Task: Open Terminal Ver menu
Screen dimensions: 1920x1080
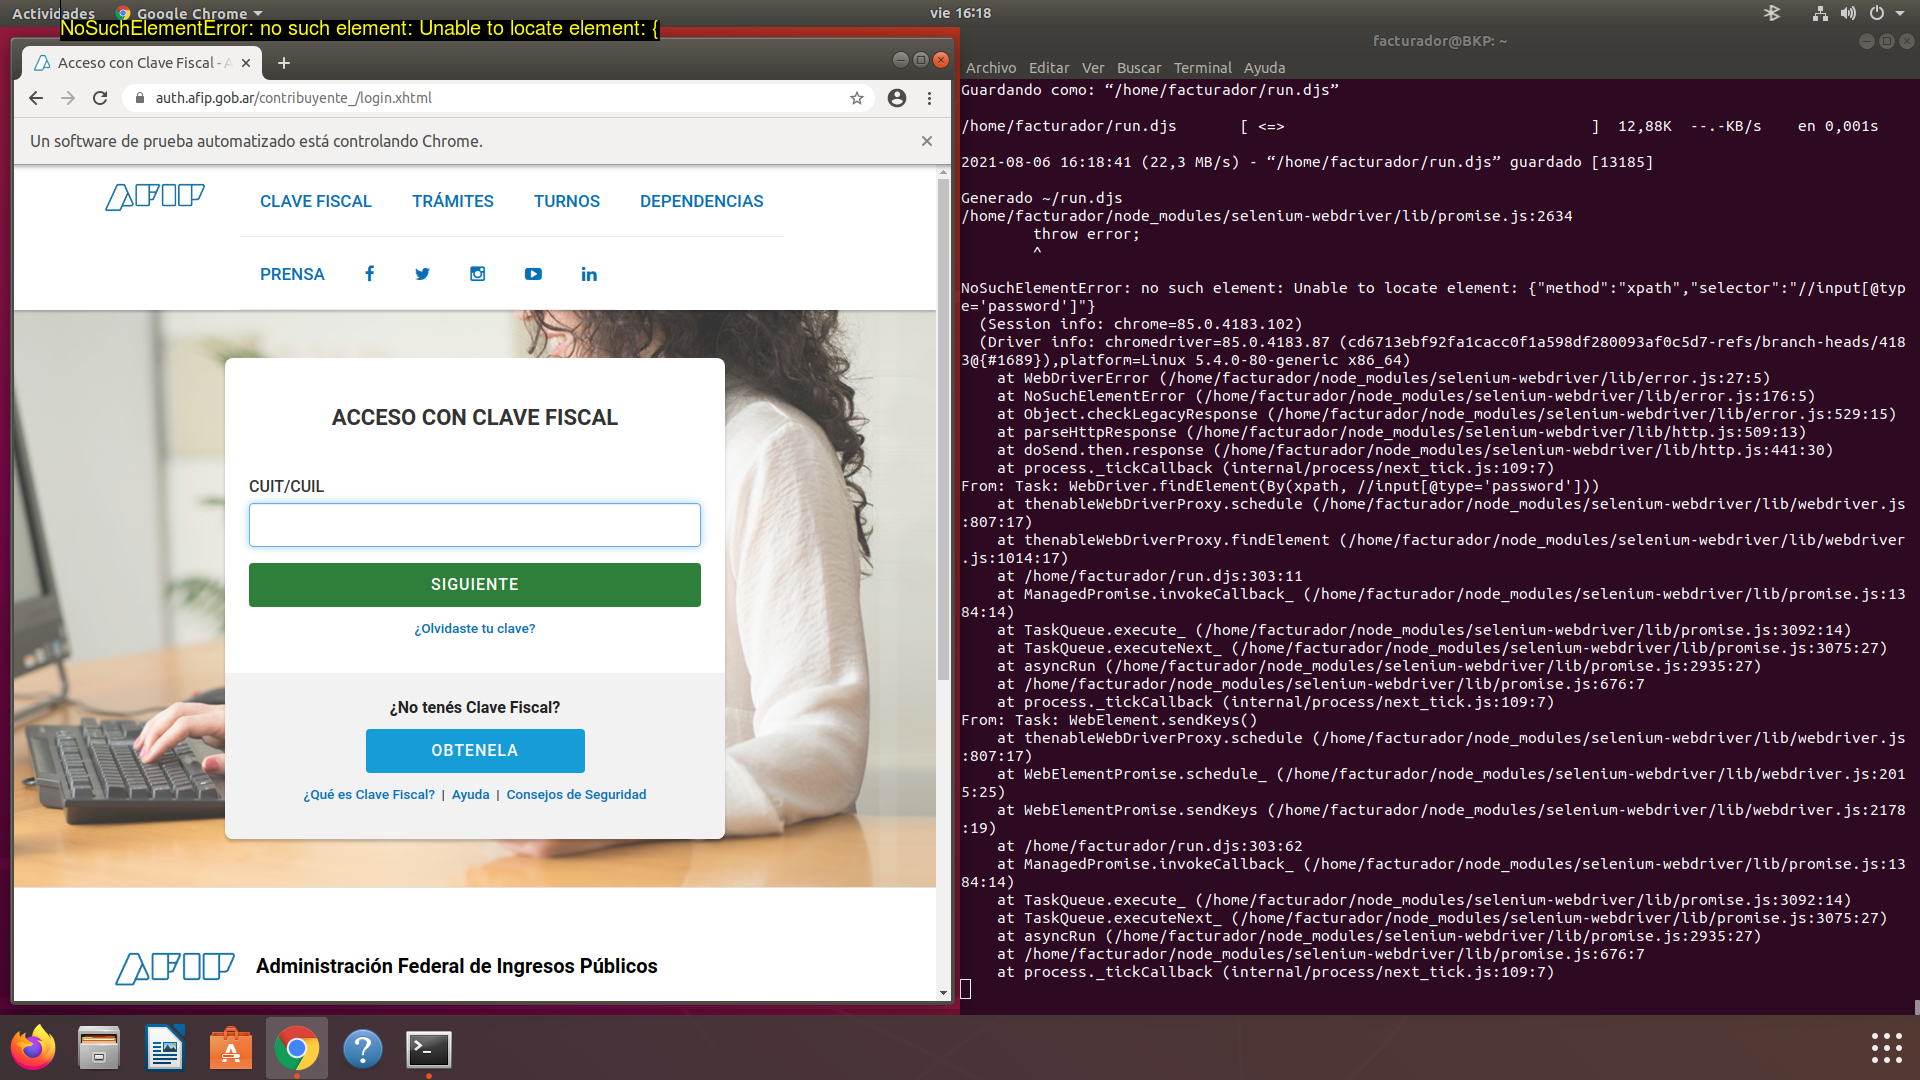Action: (1093, 68)
